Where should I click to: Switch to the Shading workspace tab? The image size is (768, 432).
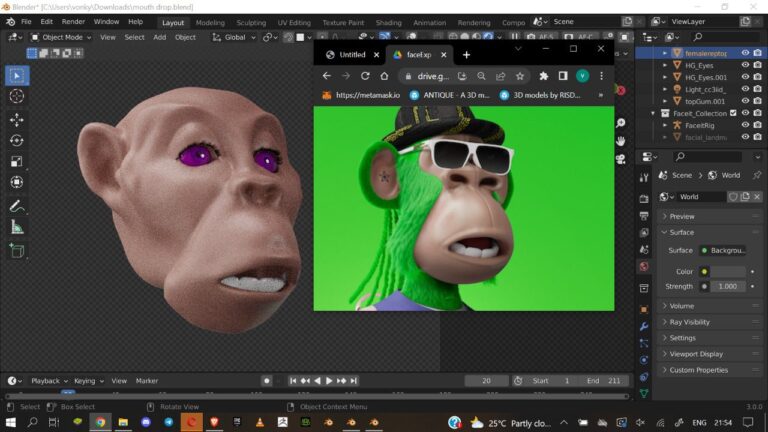(x=388, y=23)
